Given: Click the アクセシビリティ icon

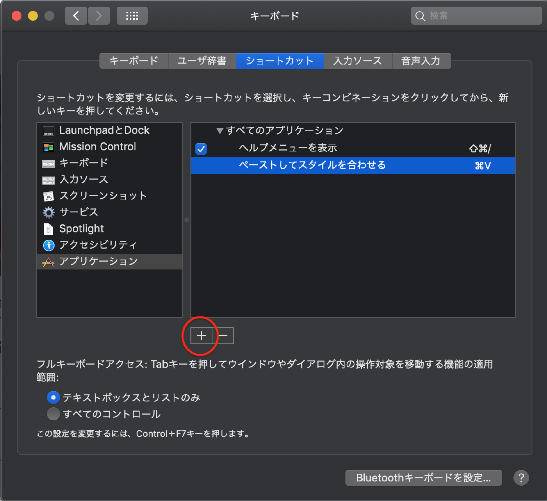Looking at the screenshot, I should (x=48, y=245).
